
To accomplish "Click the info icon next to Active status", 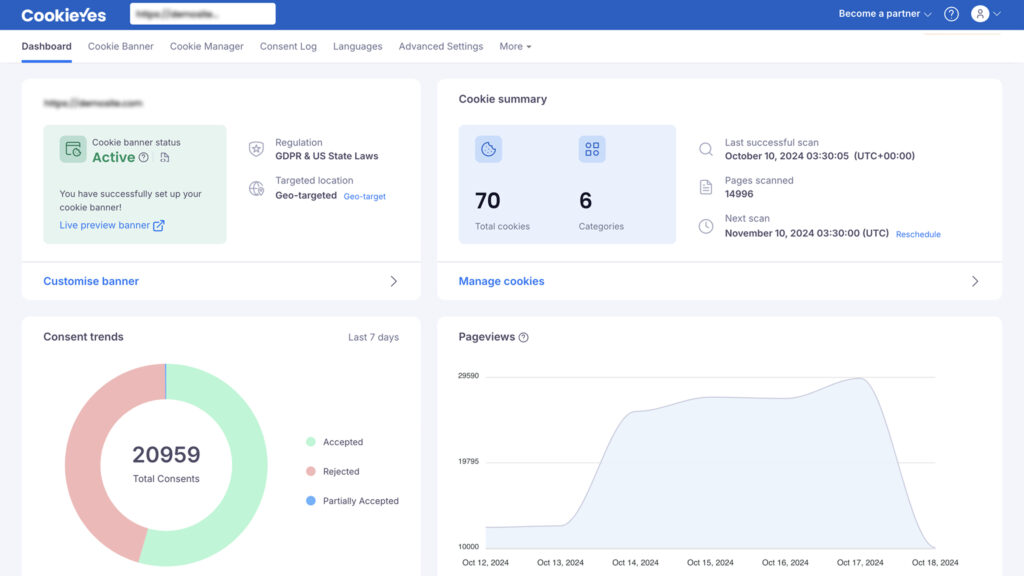I will (144, 158).
